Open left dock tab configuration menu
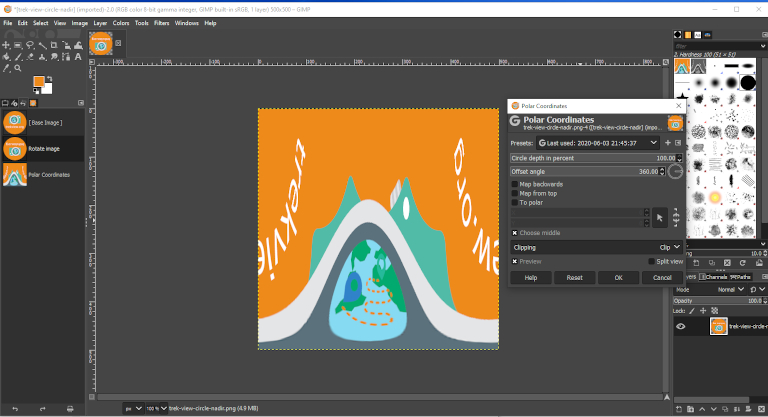 click(x=81, y=103)
